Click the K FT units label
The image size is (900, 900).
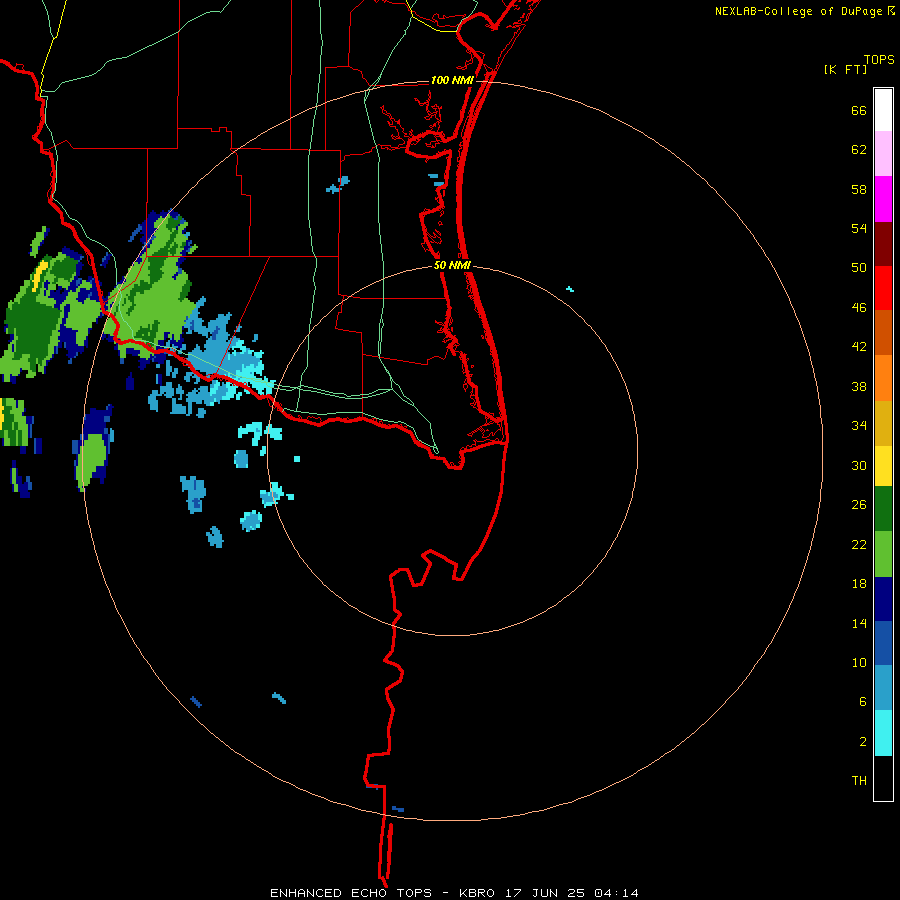(845, 70)
